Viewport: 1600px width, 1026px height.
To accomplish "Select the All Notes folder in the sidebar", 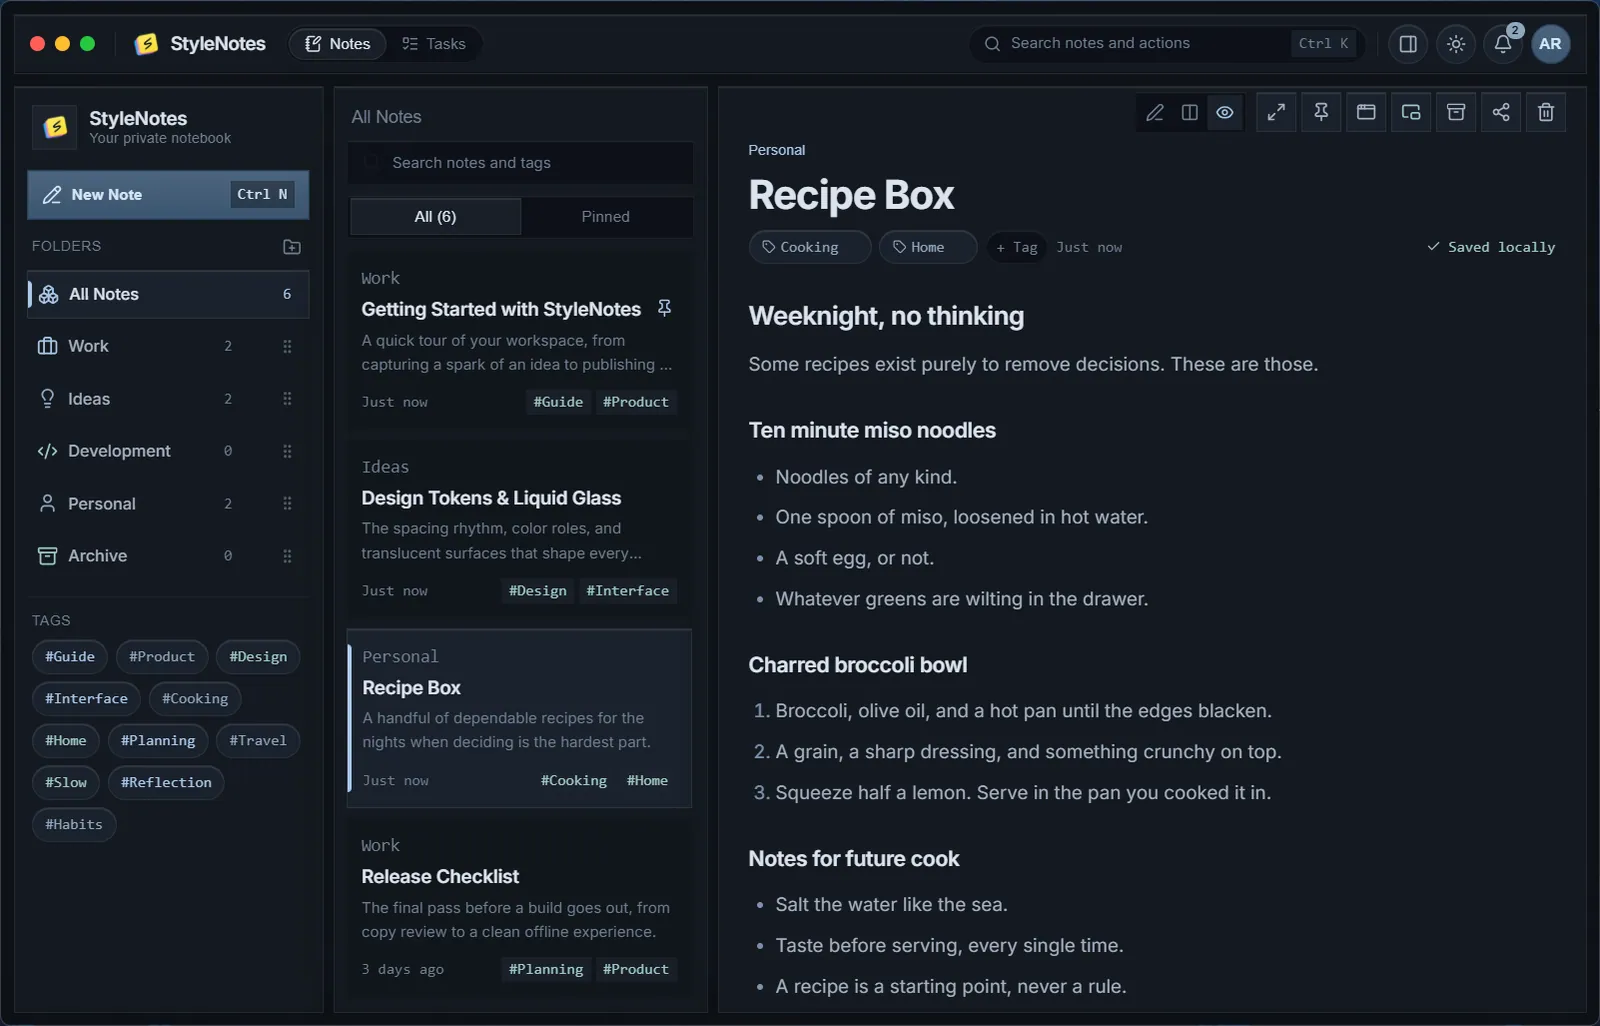I will pyautogui.click(x=168, y=295).
